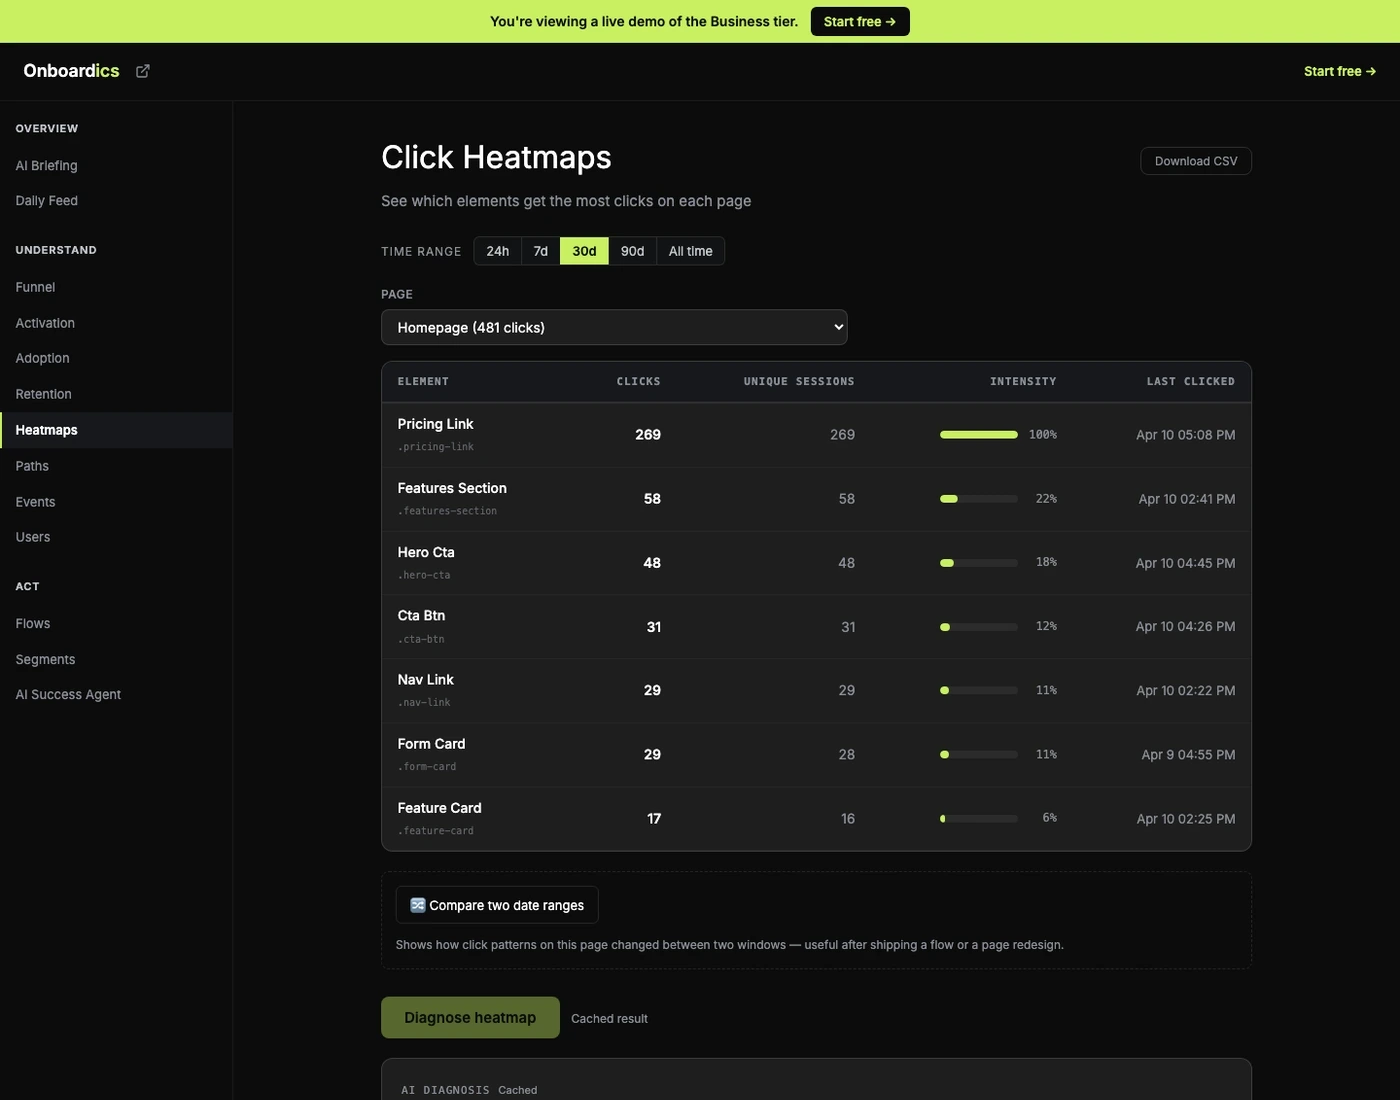Screen dimensions: 1400x1100
Task: Click the compare shuffle icon
Action: click(x=418, y=905)
